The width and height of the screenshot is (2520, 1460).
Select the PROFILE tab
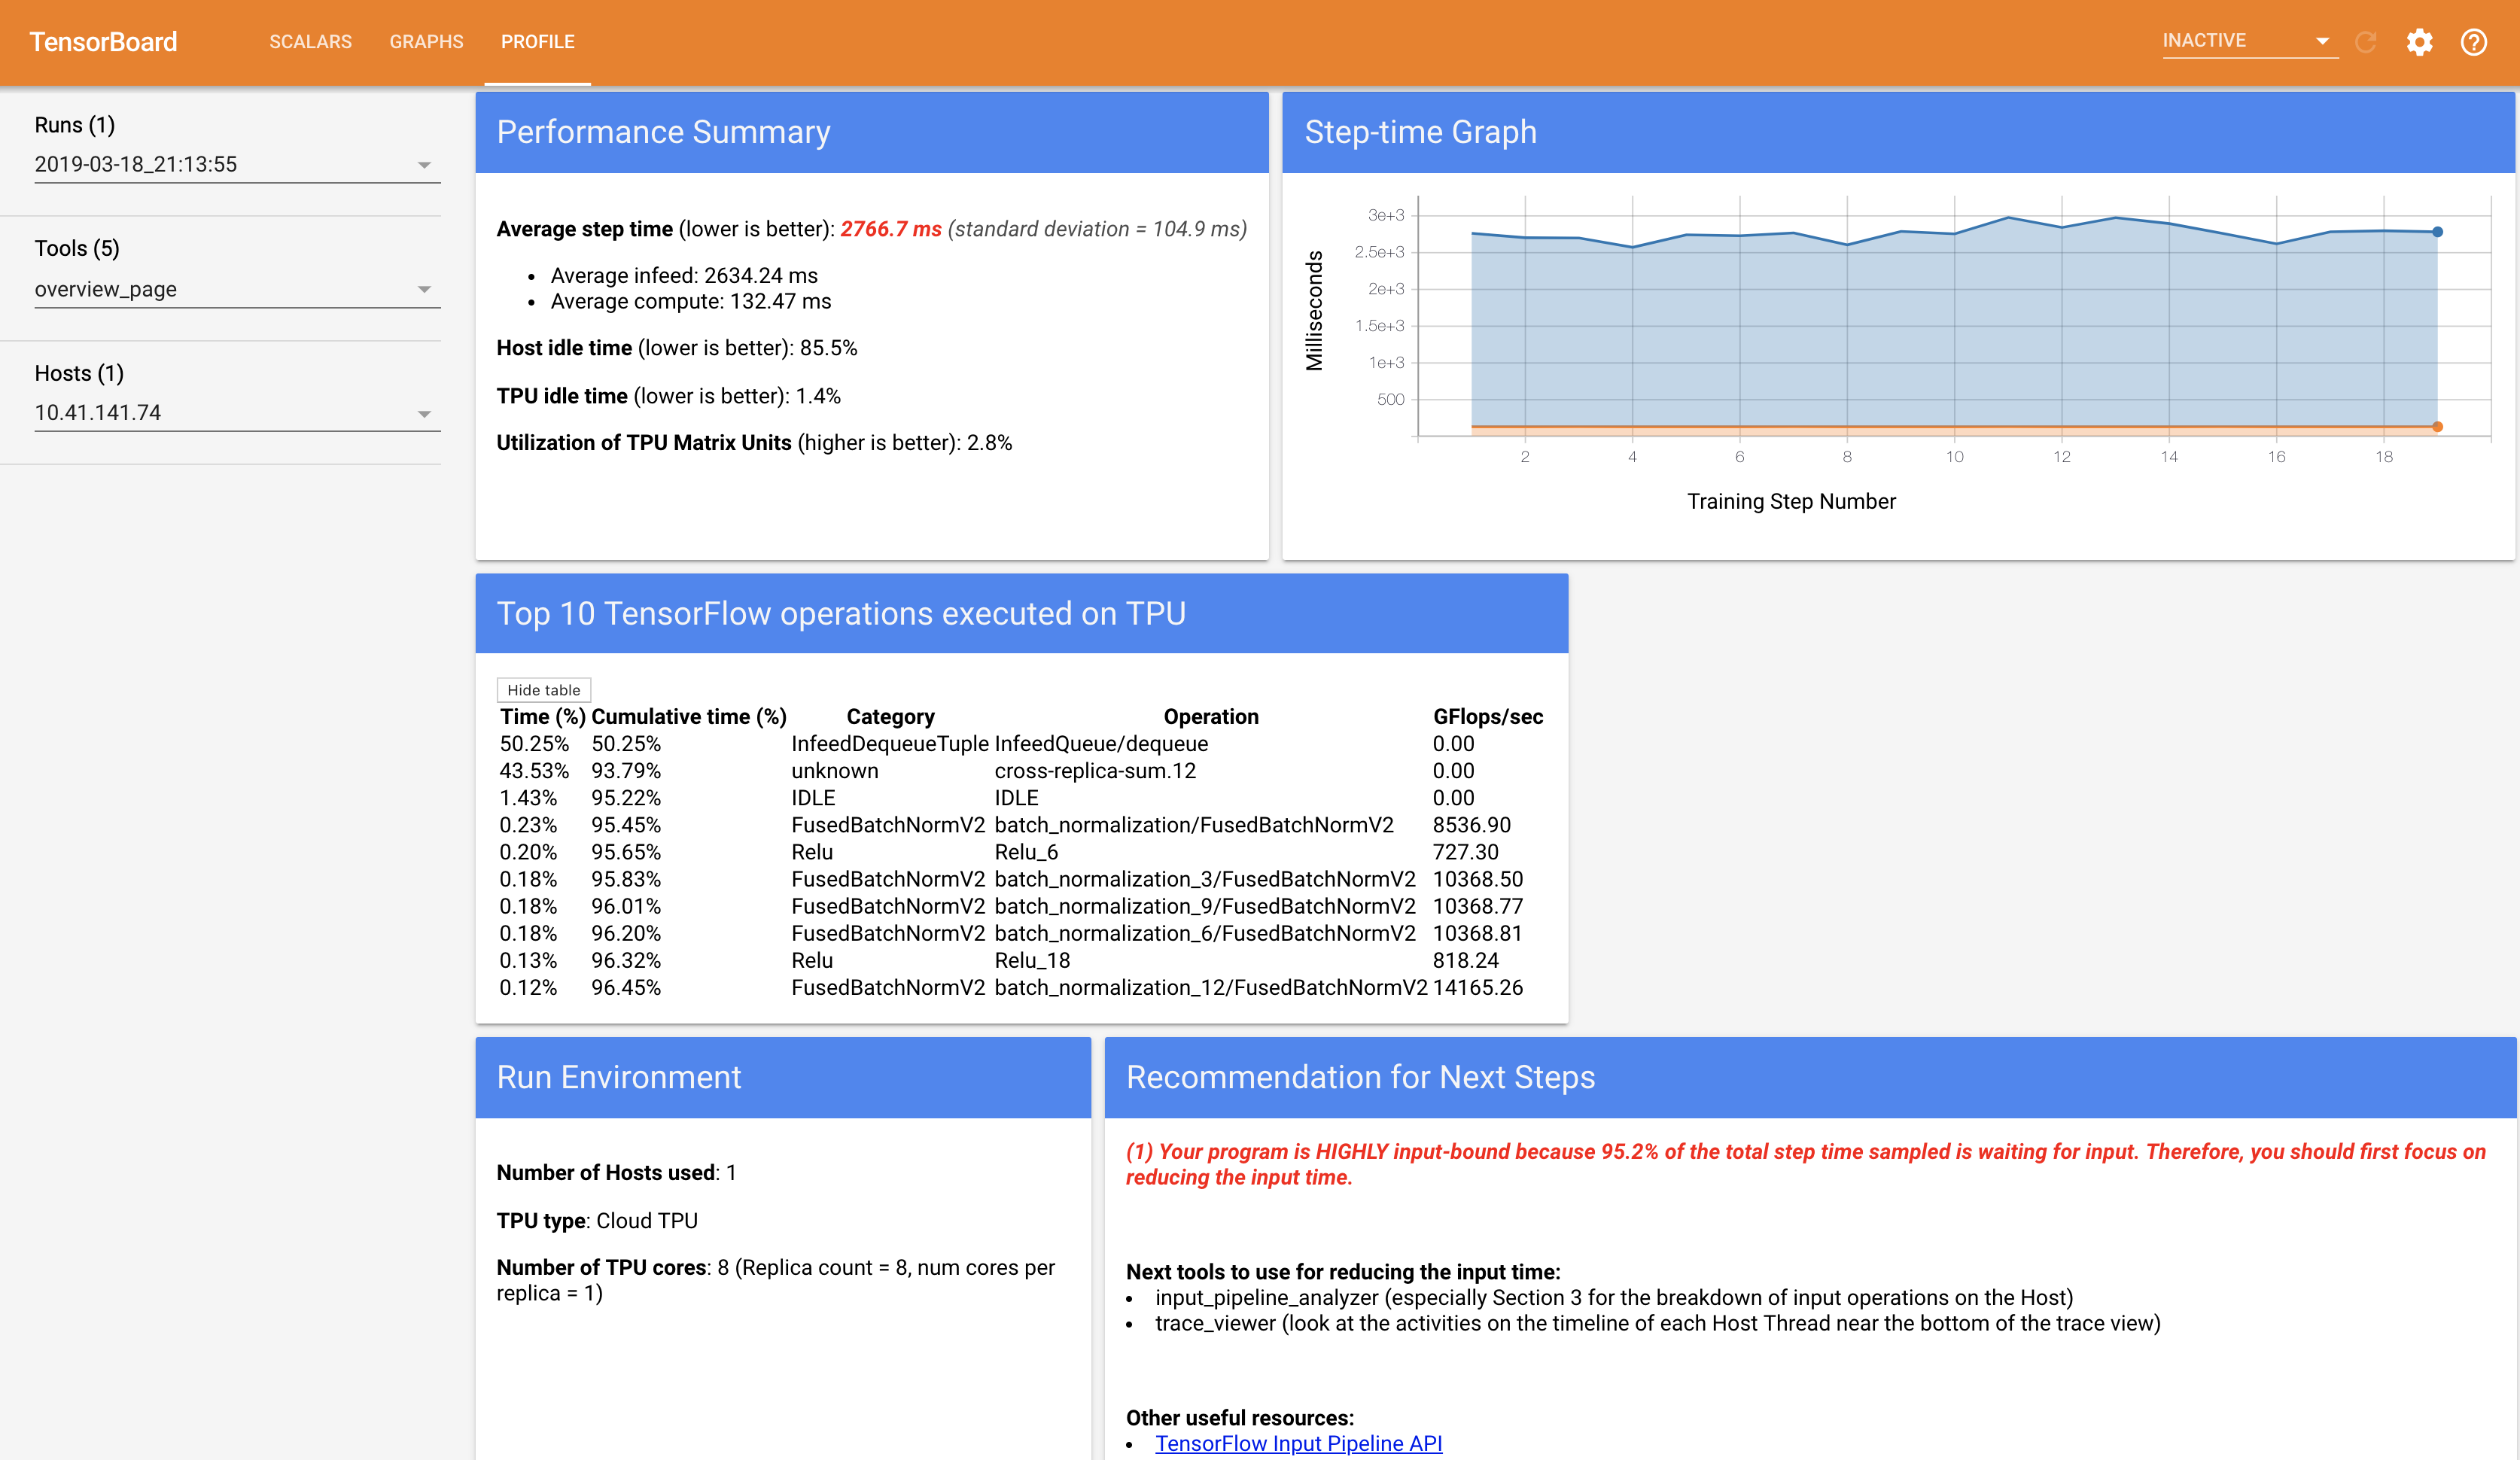pos(537,42)
